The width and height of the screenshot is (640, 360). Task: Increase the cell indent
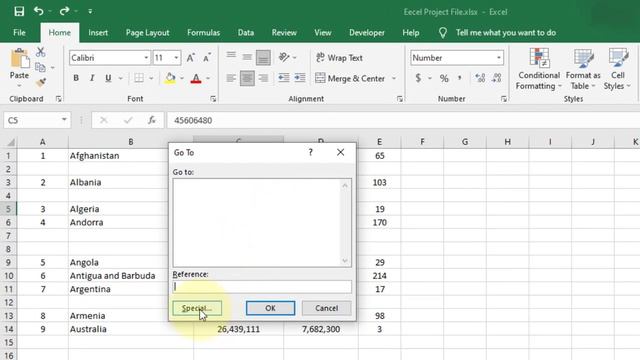pyautogui.click(x=300, y=78)
